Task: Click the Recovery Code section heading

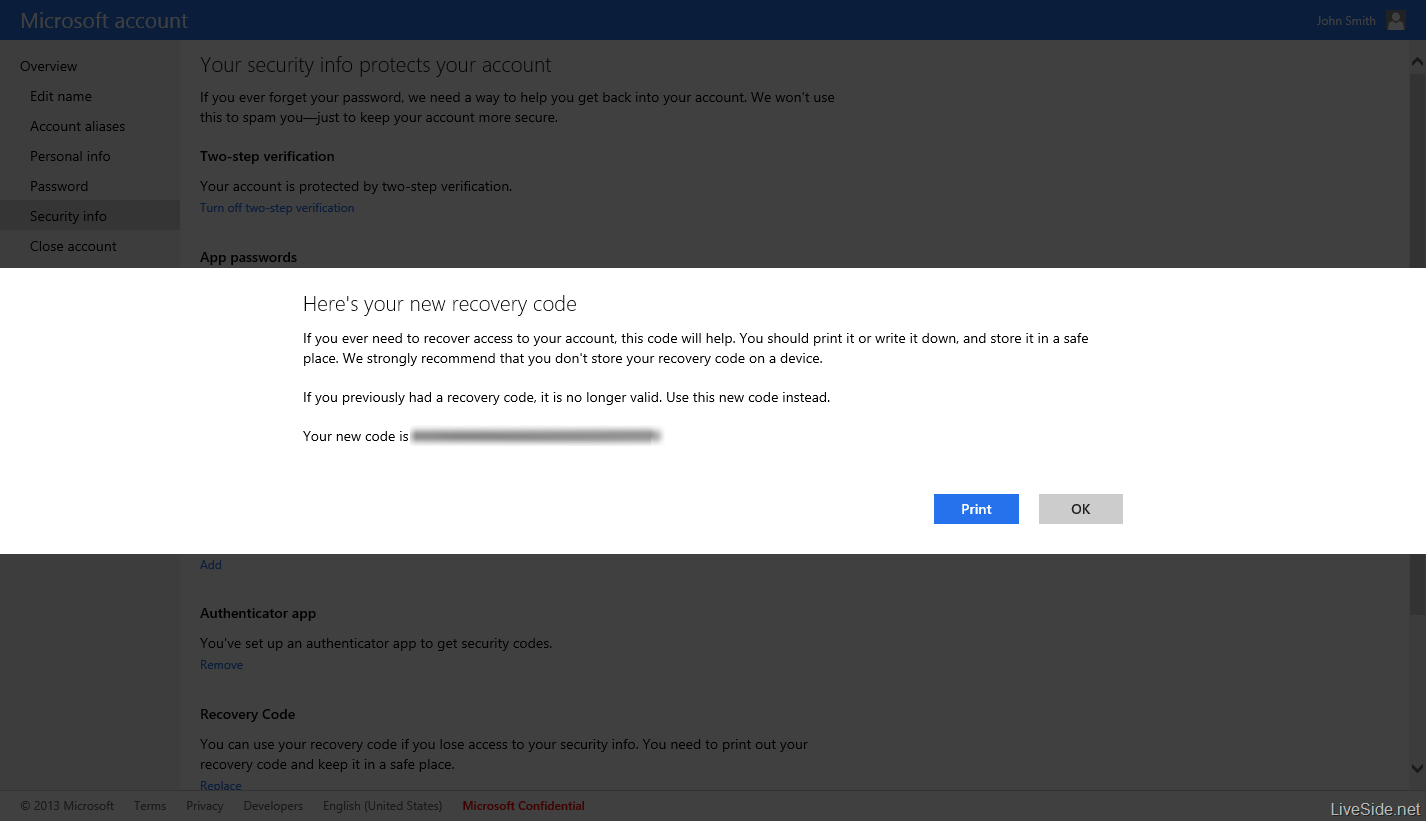Action: point(247,715)
